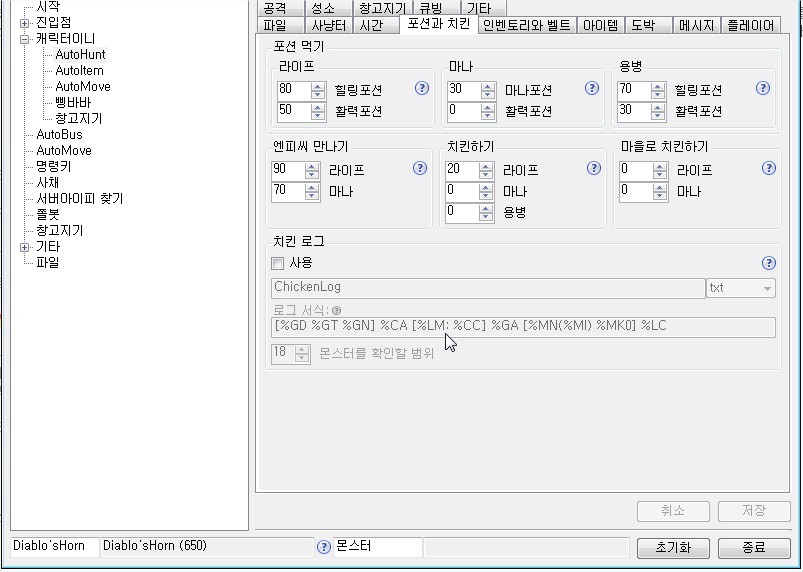Screen dimensions: 803x572
Task: Click 치킨하기 마나 value field
Action: (x=462, y=192)
